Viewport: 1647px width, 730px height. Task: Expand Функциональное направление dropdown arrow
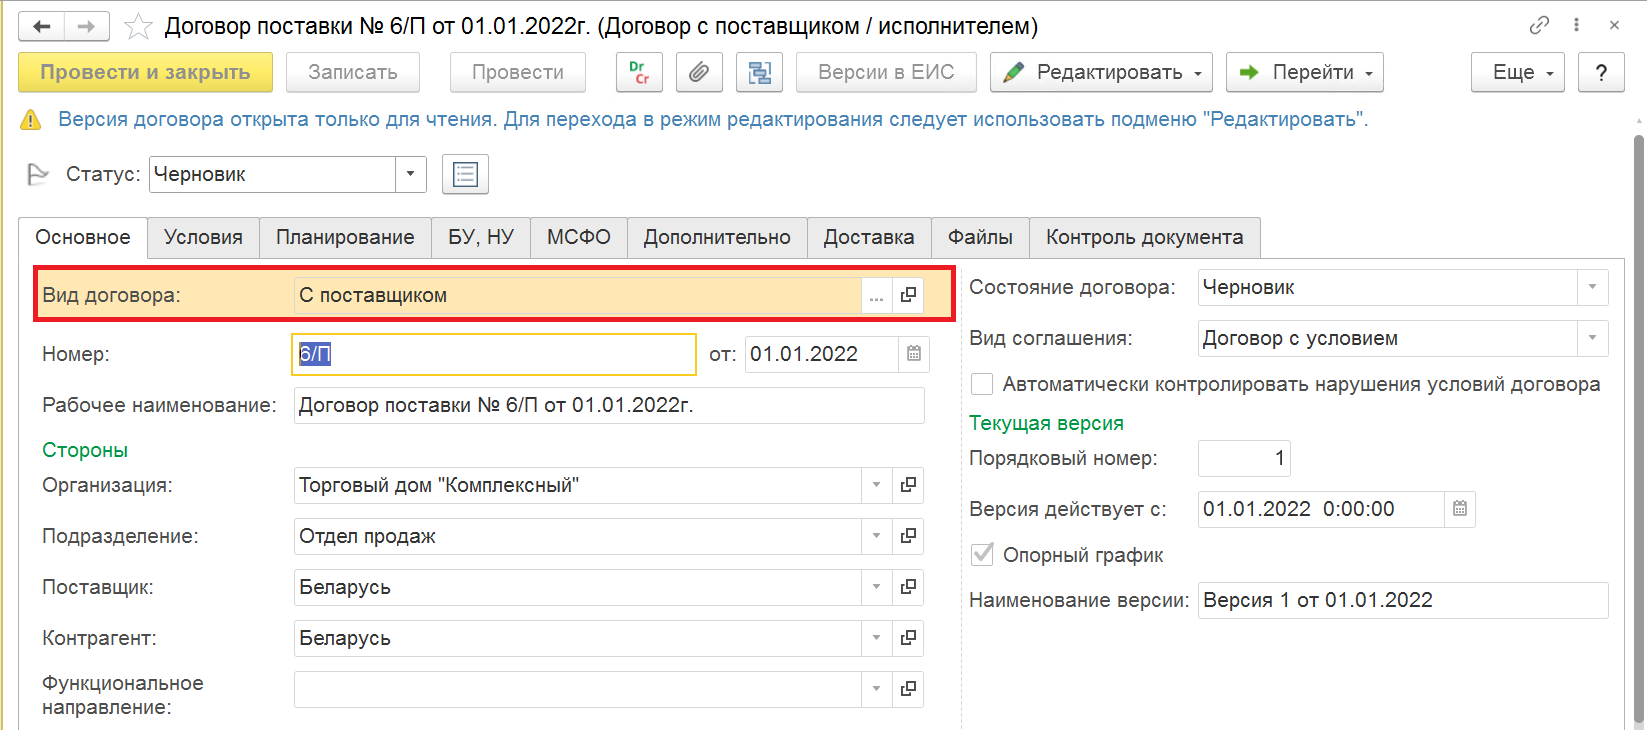pos(876,689)
